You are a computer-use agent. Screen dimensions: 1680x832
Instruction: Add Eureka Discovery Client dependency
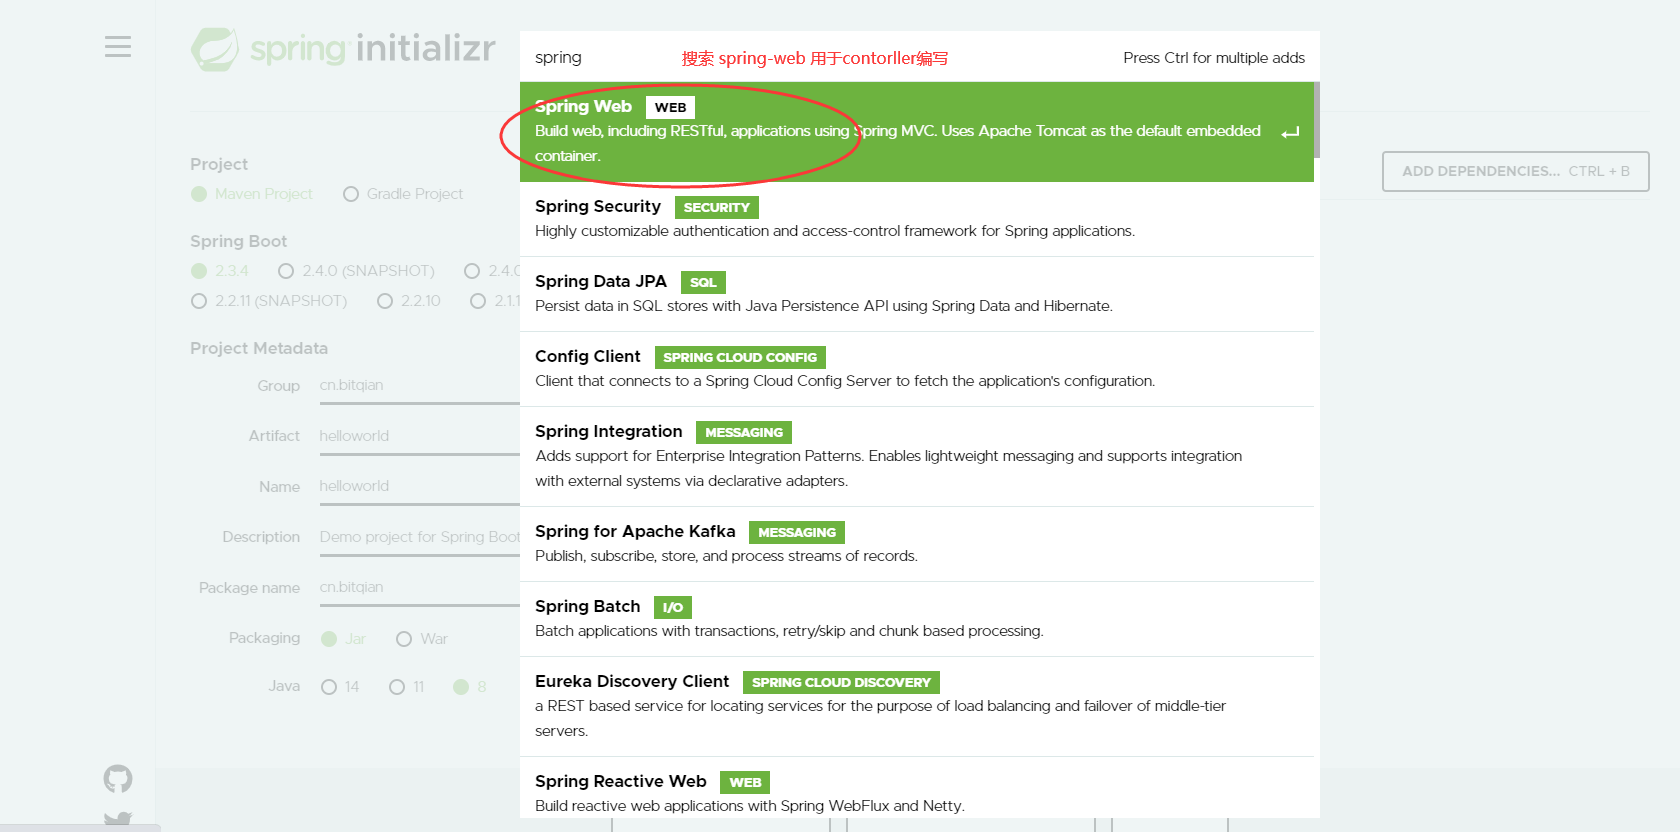tap(917, 707)
